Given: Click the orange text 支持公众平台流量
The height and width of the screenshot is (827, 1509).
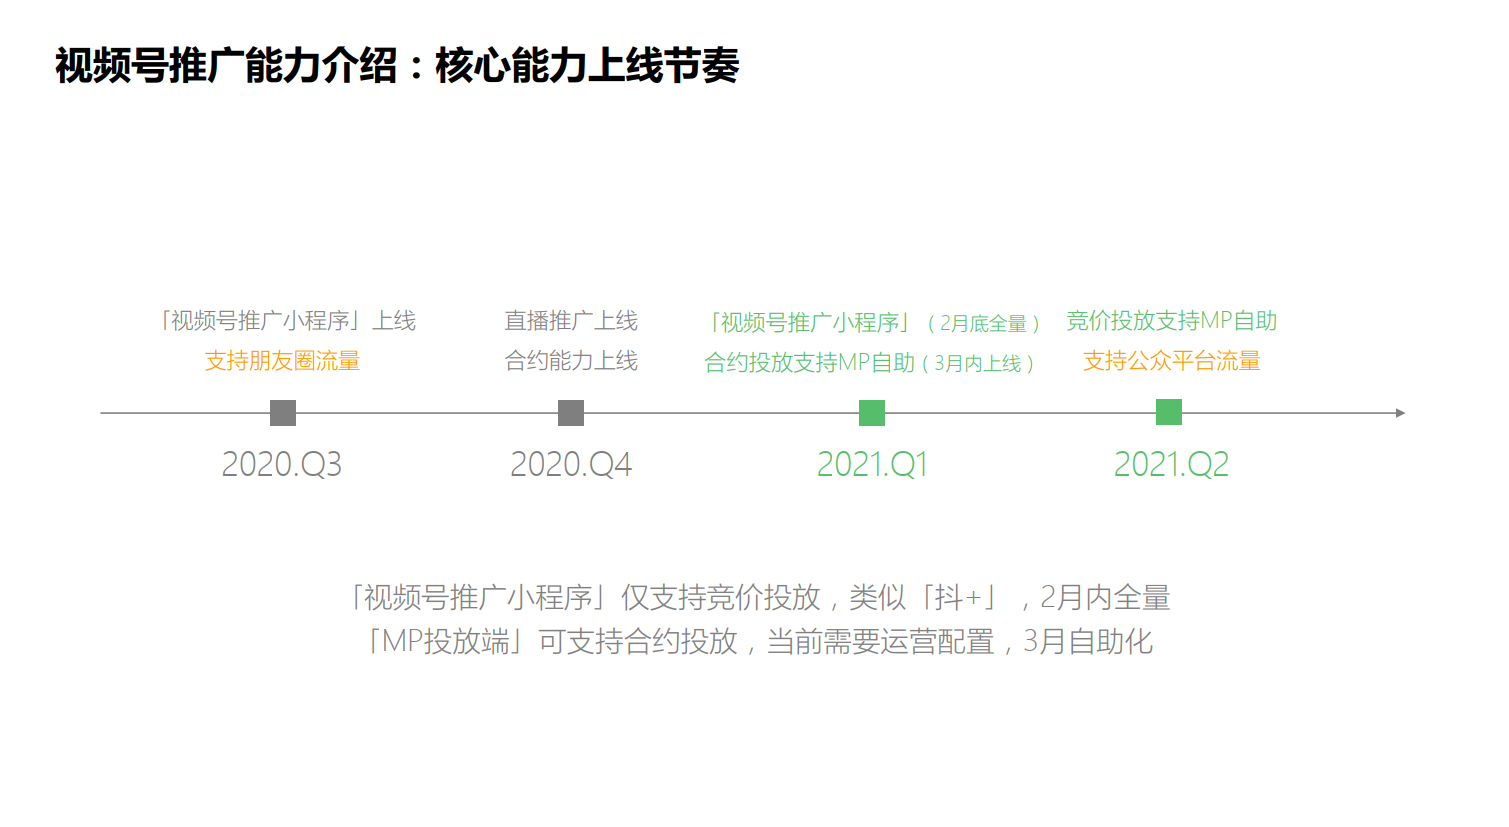Looking at the screenshot, I should pyautogui.click(x=1171, y=361).
